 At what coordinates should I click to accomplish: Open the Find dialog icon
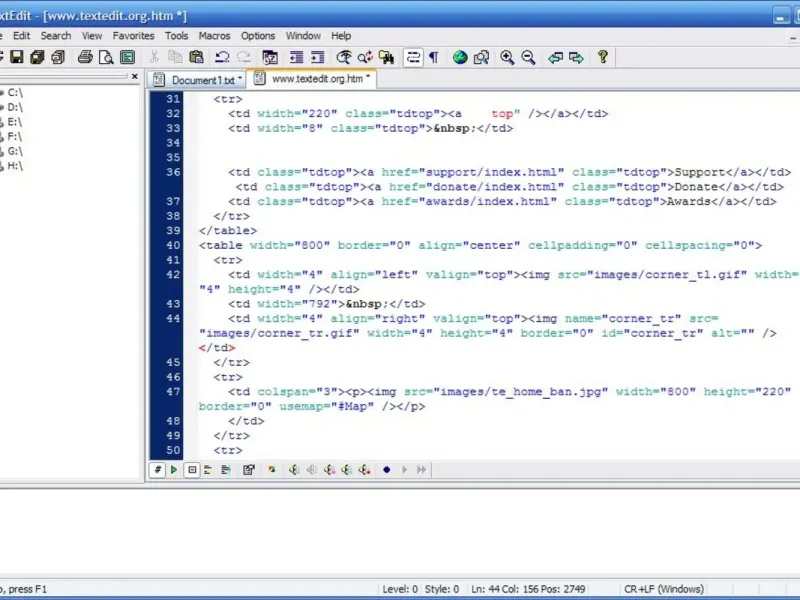[344, 57]
